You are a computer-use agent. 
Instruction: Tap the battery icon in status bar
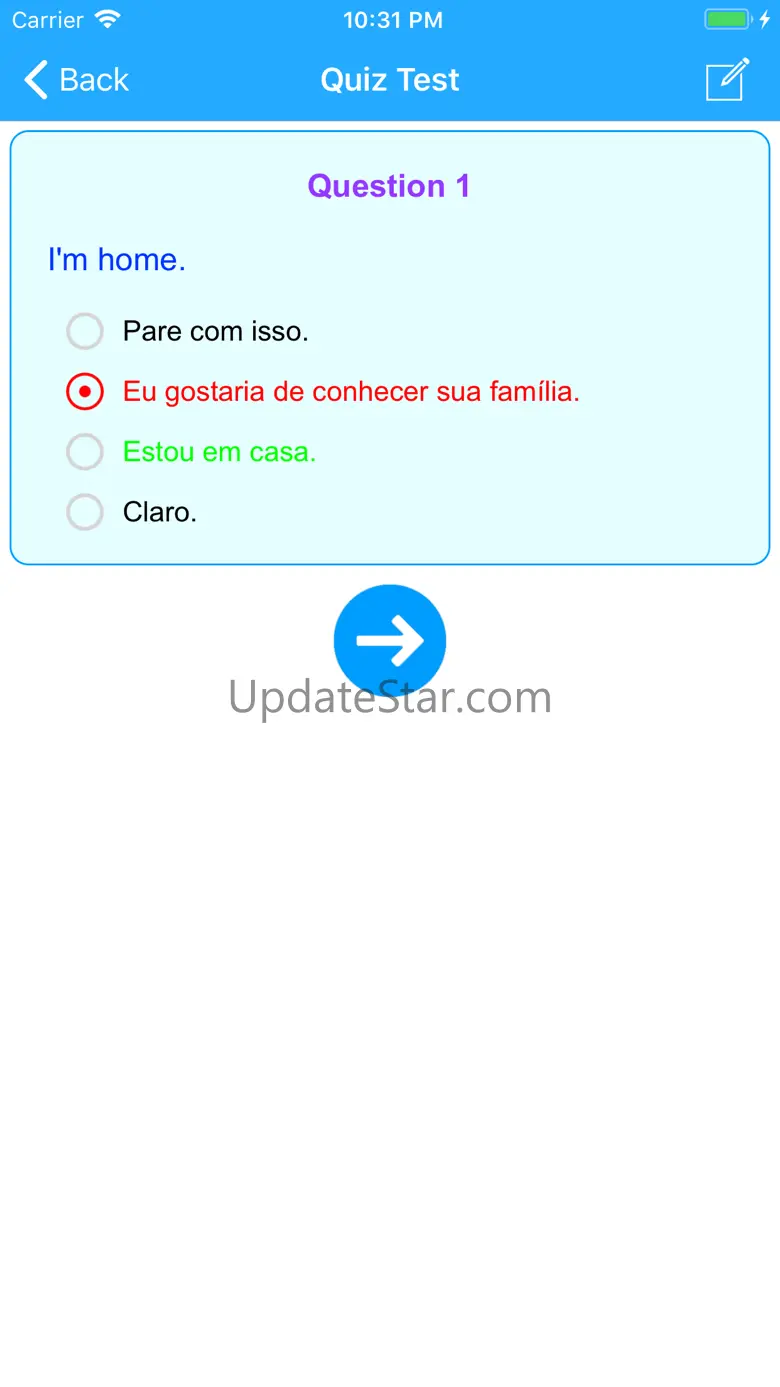[727, 19]
